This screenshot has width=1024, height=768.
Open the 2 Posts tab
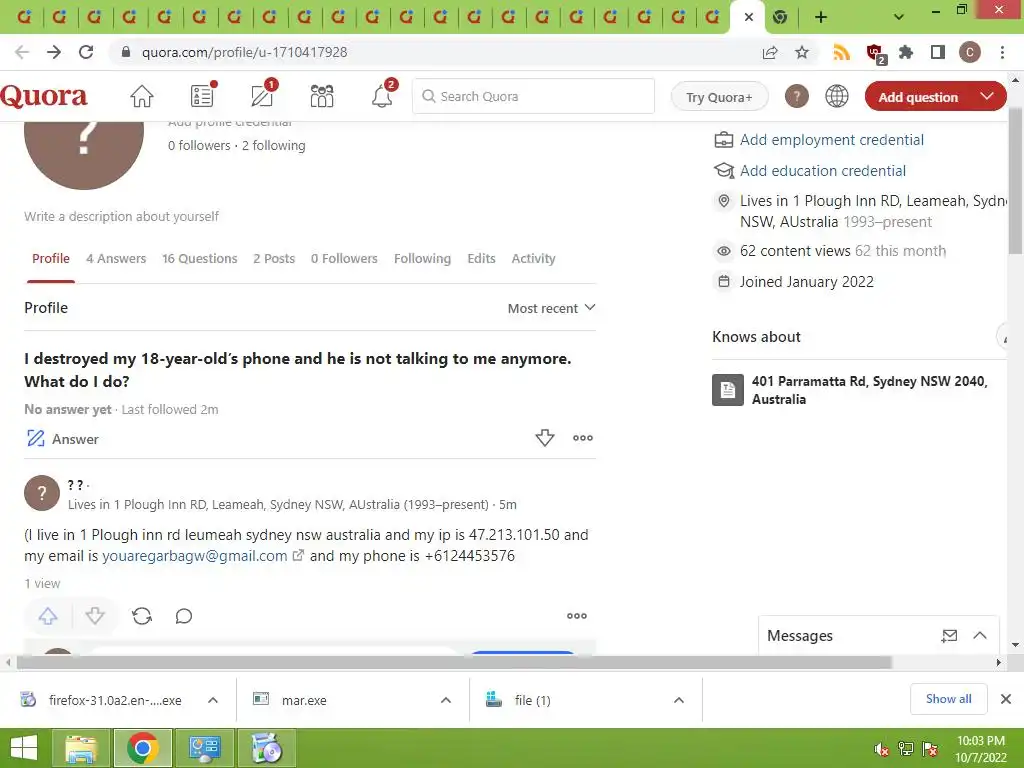(274, 259)
